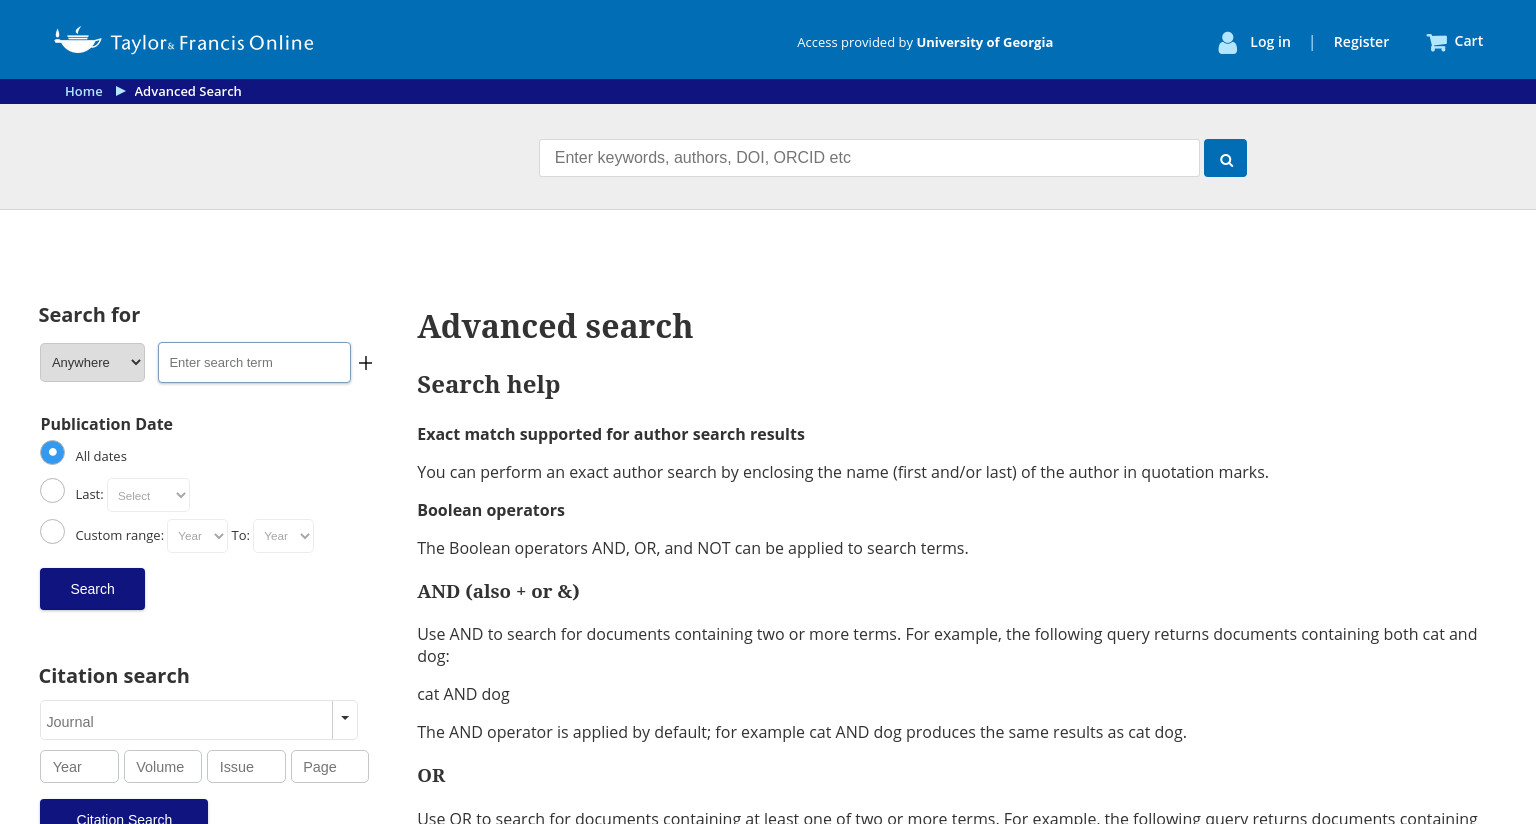
Task: Focus the citation Page field
Action: pos(330,766)
